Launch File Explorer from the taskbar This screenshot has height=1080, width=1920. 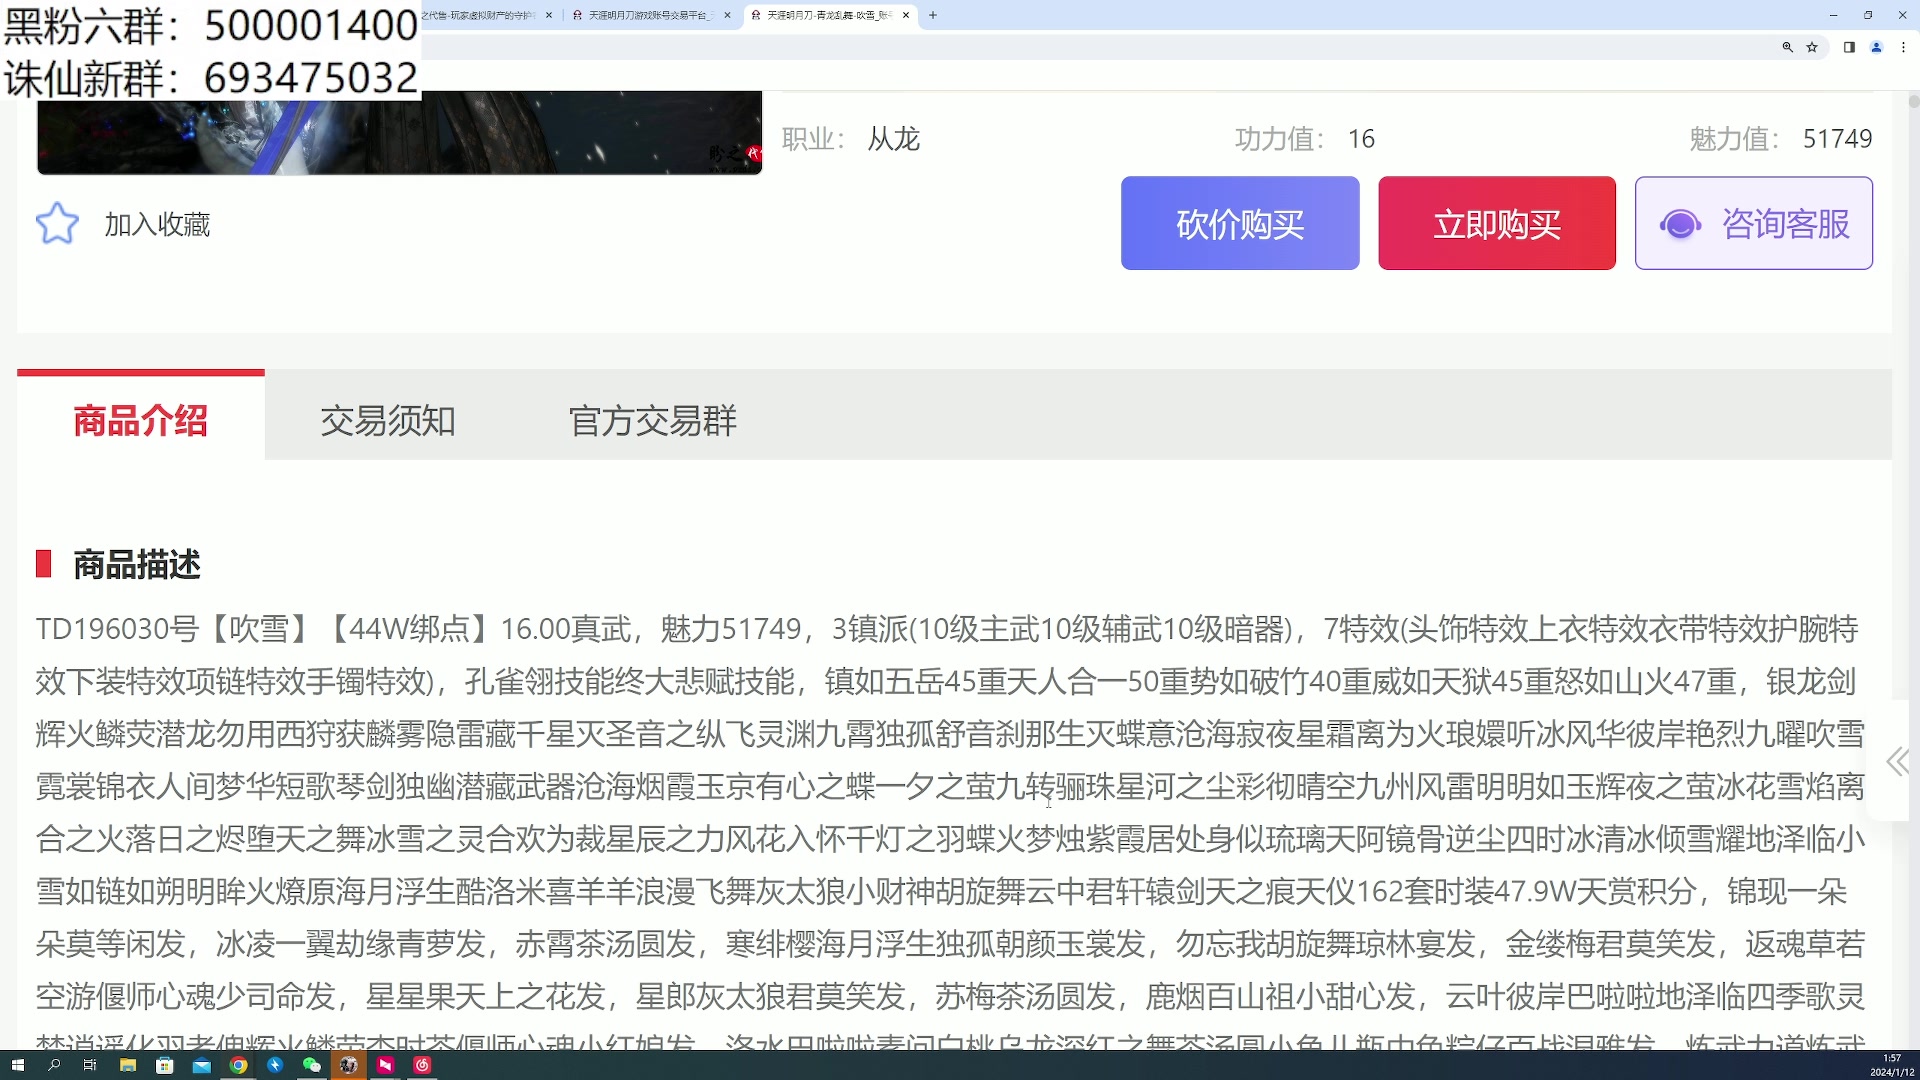(x=127, y=1065)
